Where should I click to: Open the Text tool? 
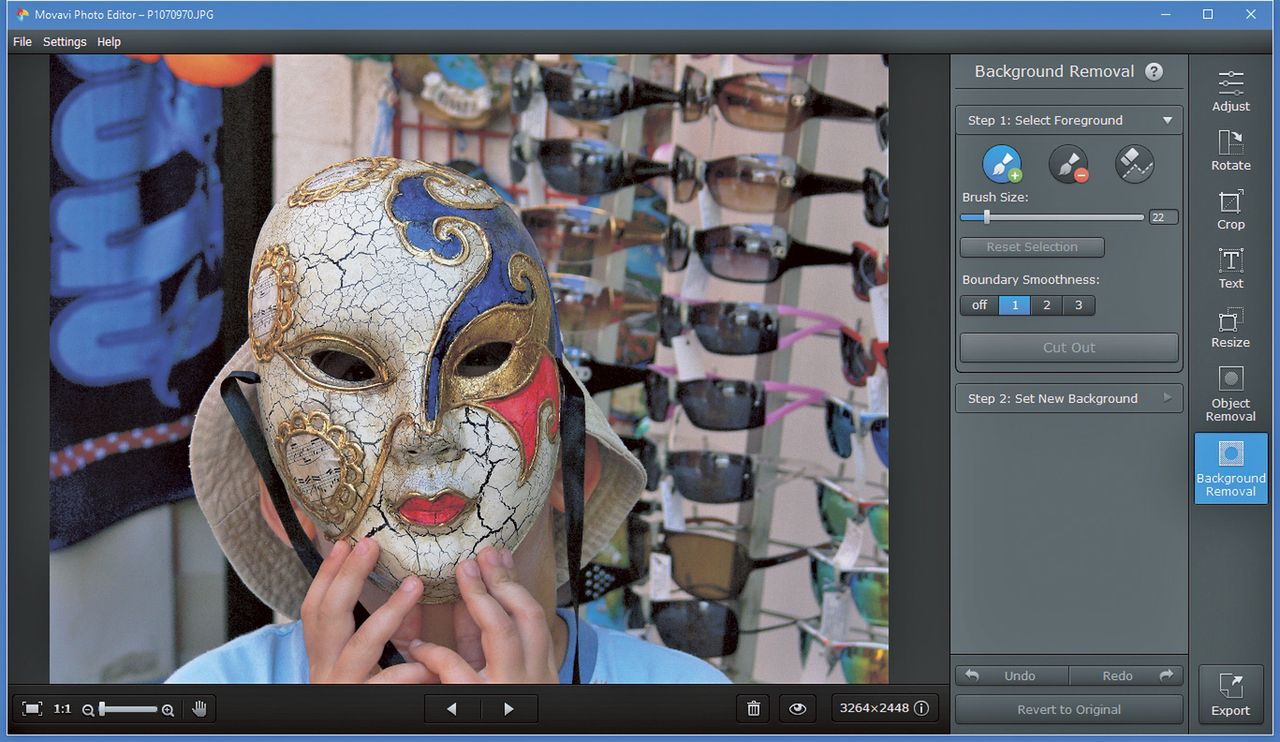1231,268
